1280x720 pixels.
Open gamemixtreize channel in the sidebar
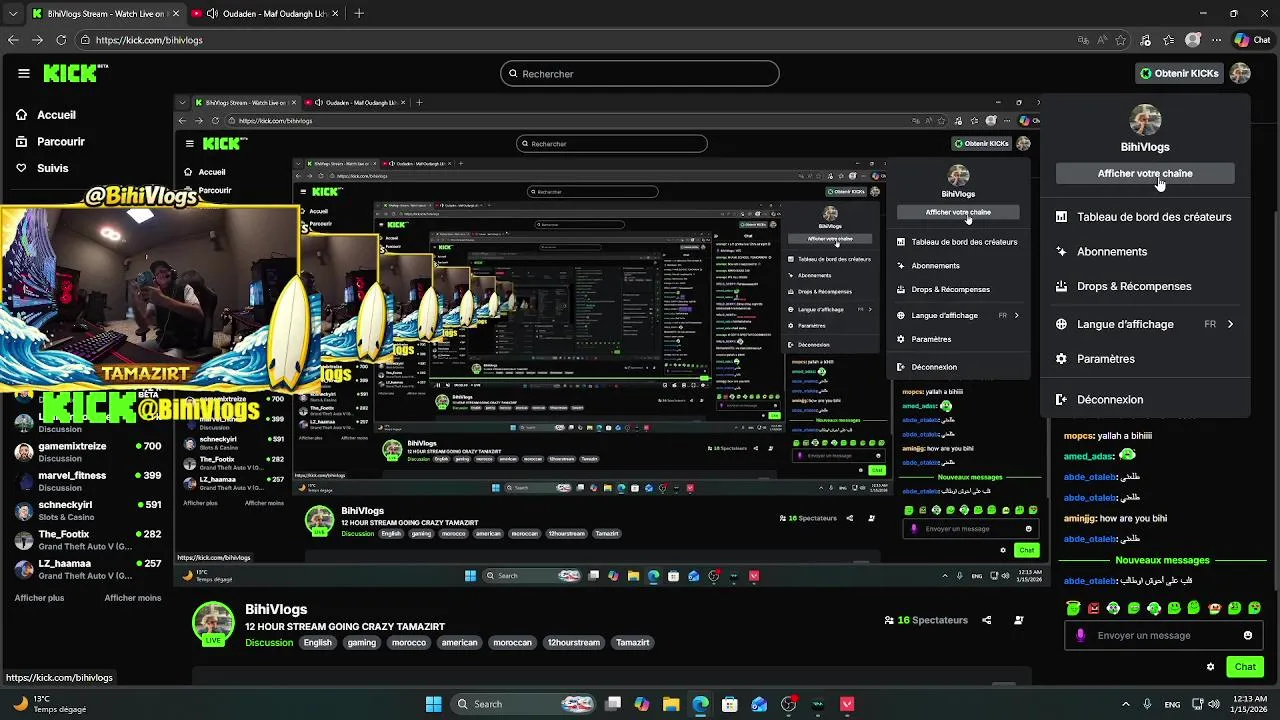pos(88,452)
